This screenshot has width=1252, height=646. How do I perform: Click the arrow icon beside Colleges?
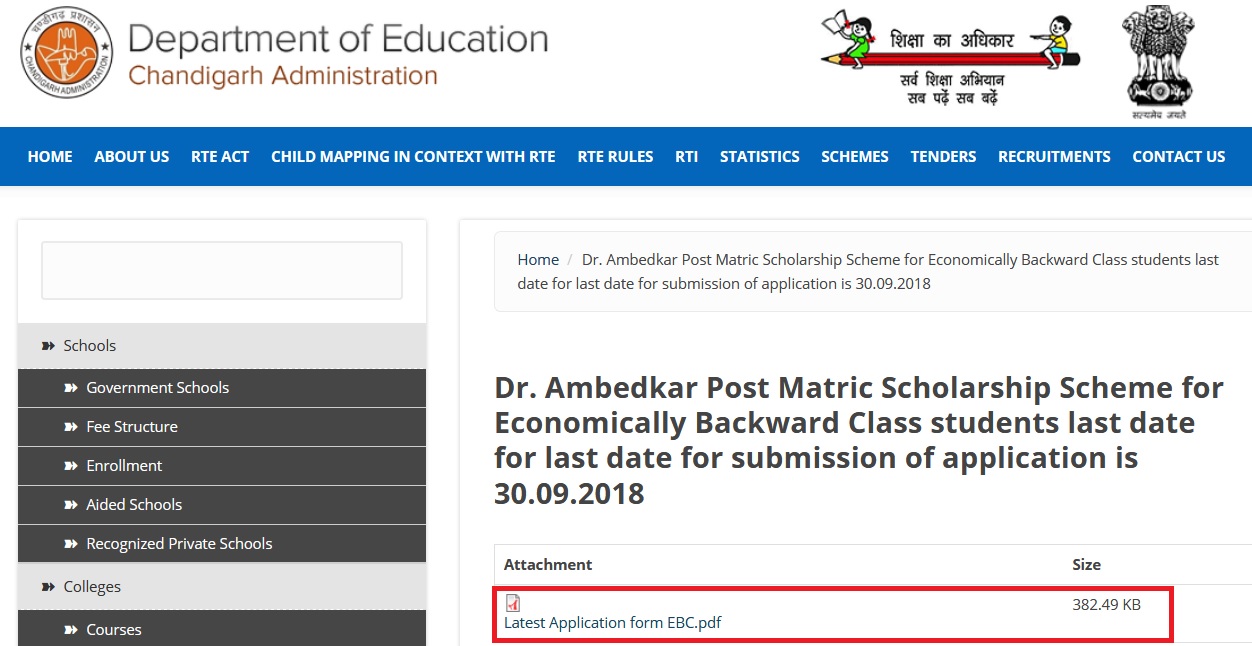point(48,587)
